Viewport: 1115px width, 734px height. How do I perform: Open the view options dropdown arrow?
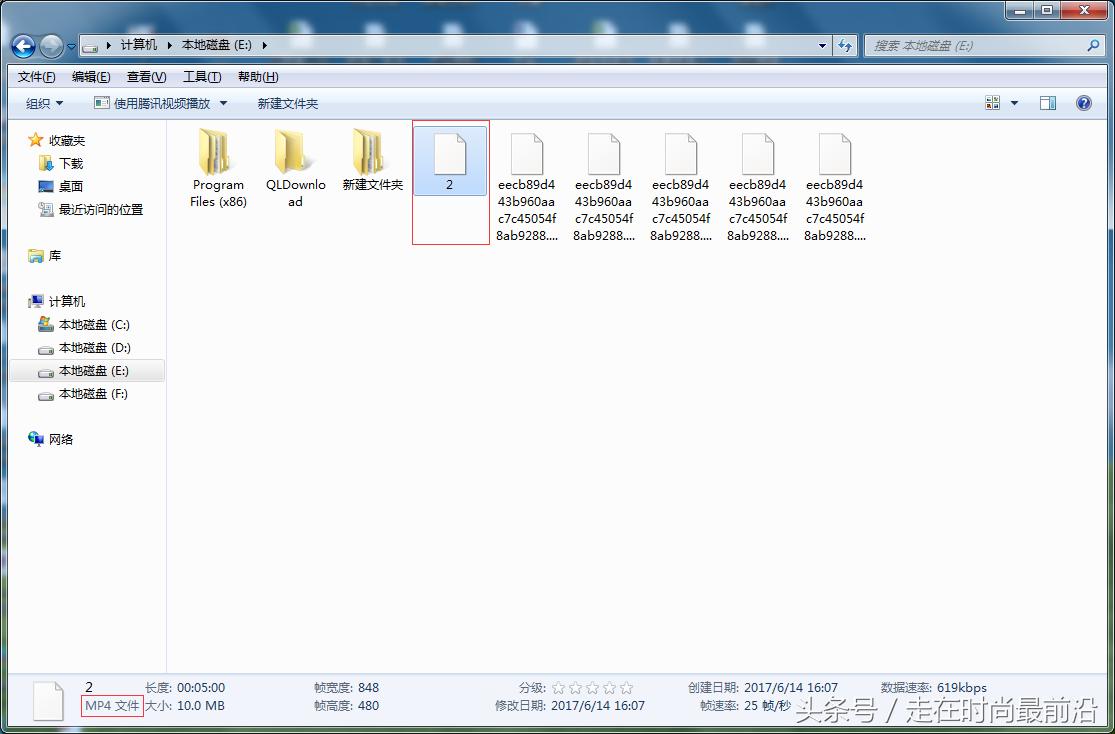click(x=1015, y=103)
